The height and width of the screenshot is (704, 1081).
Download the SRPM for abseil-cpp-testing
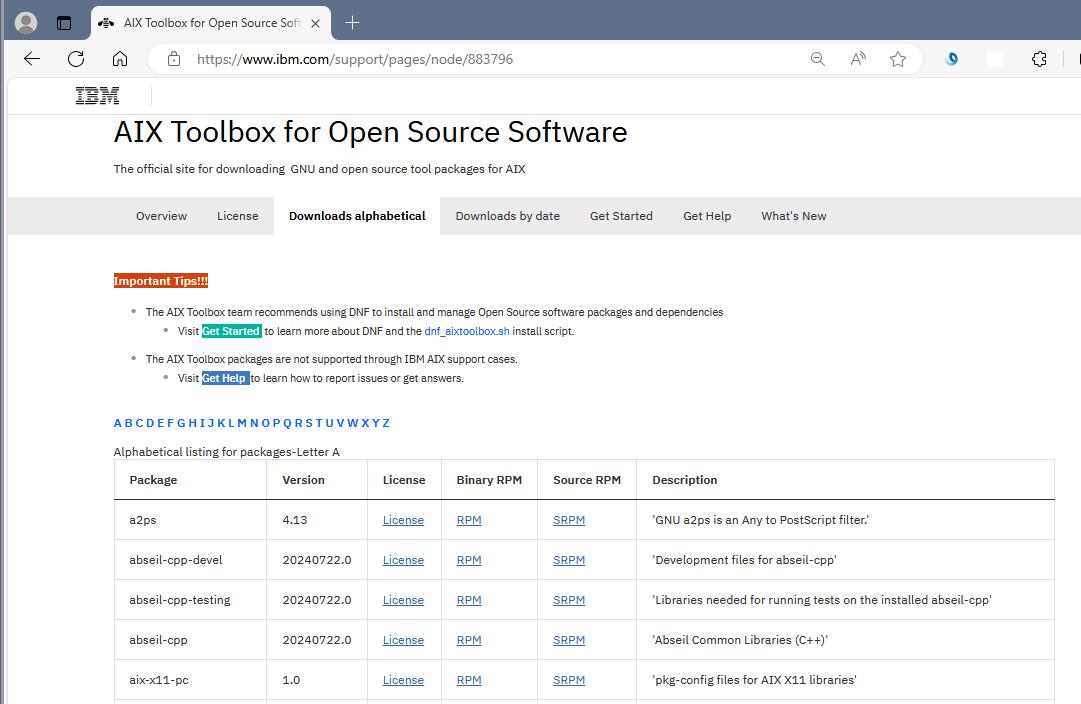tap(569, 600)
